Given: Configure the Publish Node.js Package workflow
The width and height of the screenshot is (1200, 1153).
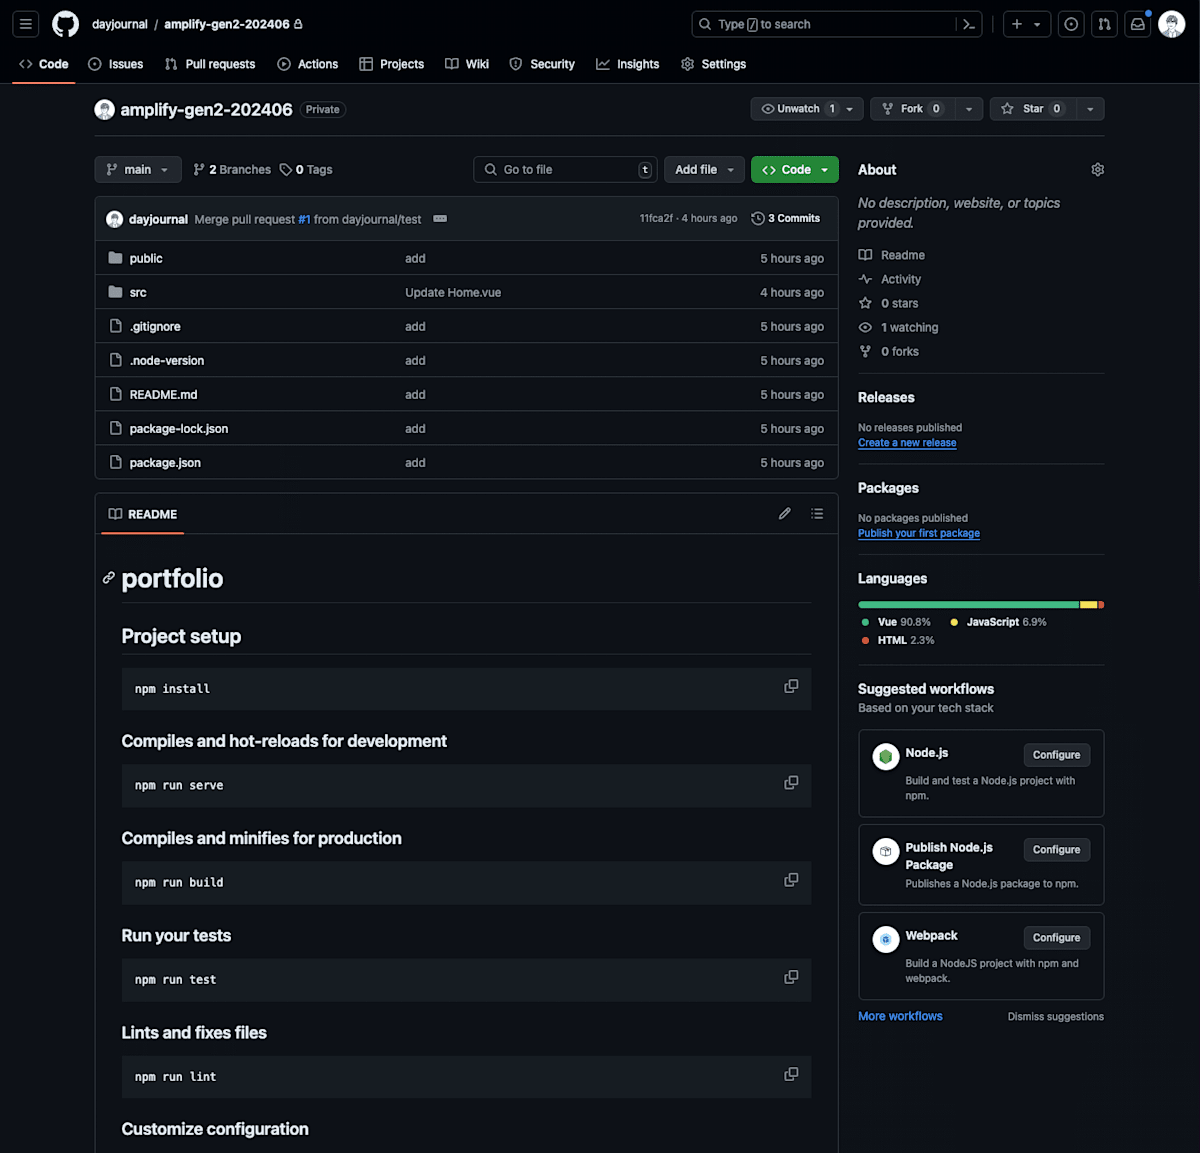Looking at the screenshot, I should (1056, 850).
